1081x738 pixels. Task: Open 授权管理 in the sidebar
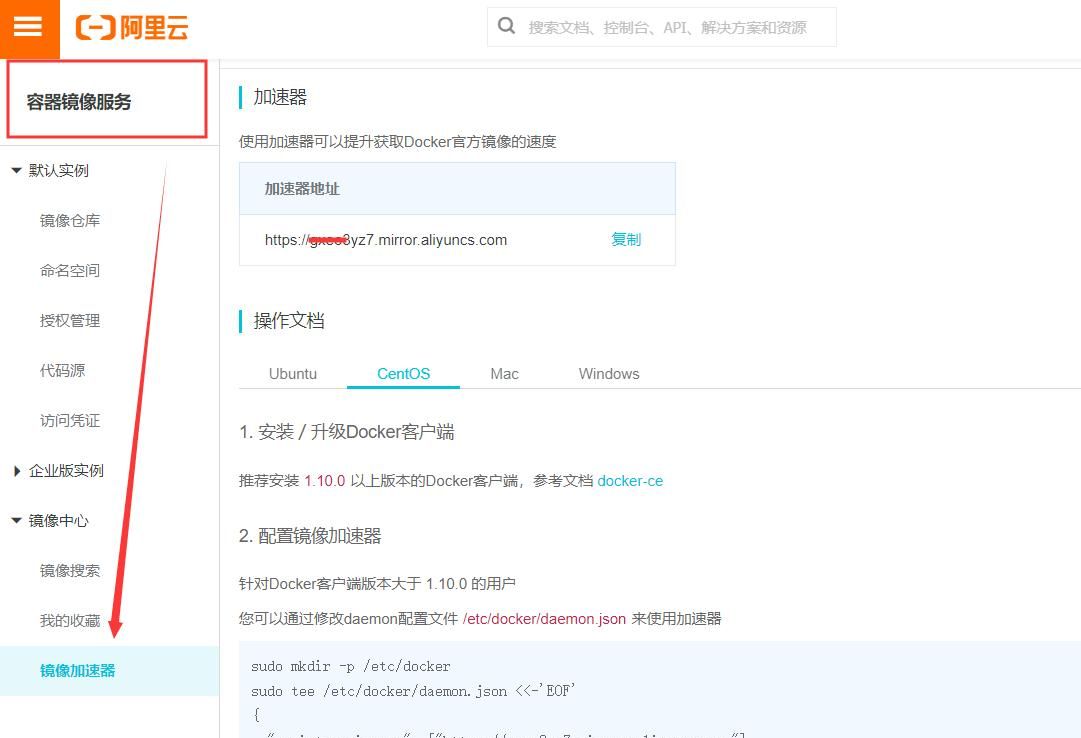click(x=69, y=320)
